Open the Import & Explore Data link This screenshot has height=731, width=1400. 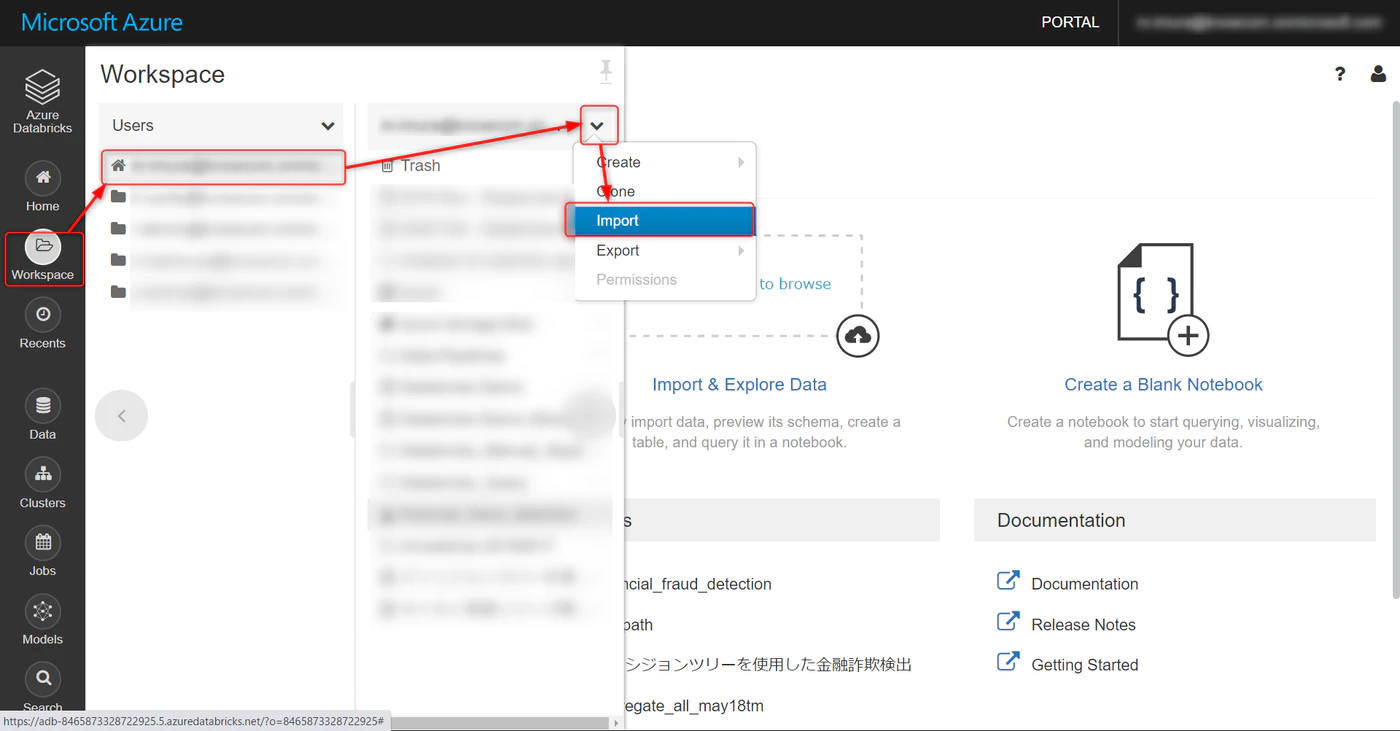tap(739, 385)
